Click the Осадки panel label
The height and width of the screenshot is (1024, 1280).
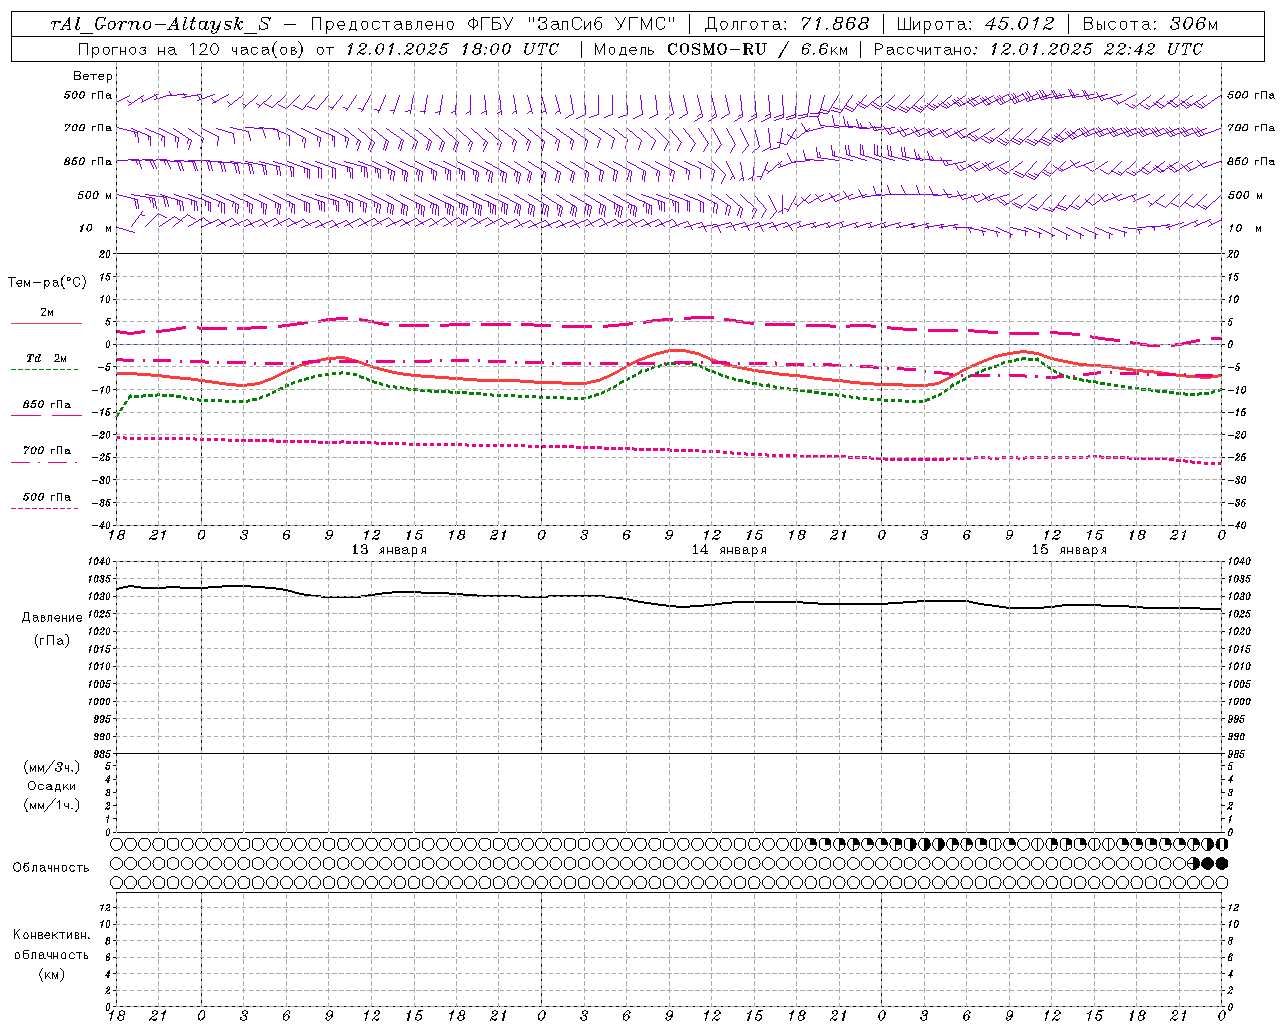click(x=52, y=786)
